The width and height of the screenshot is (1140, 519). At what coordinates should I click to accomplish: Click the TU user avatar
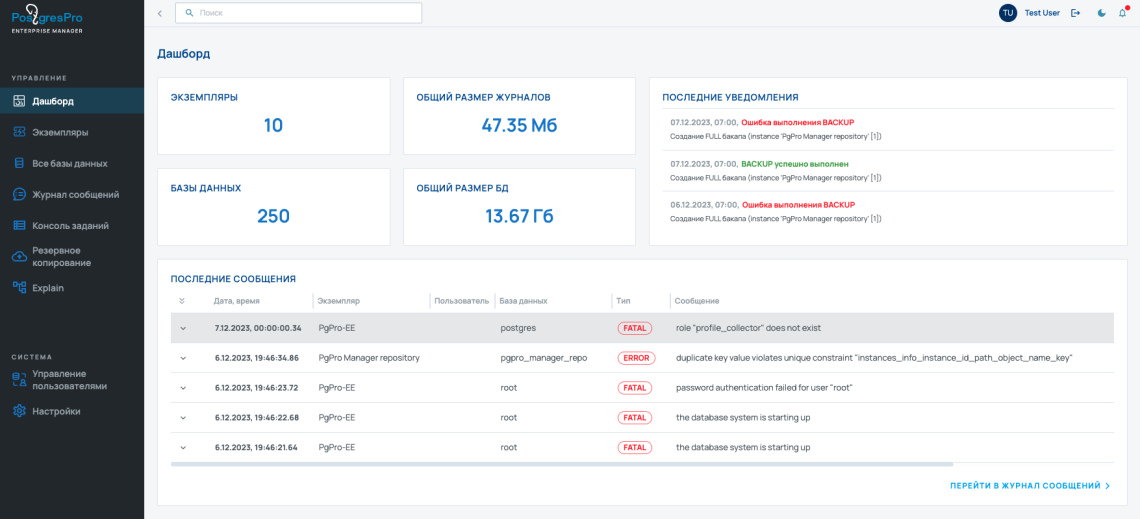click(x=1007, y=13)
